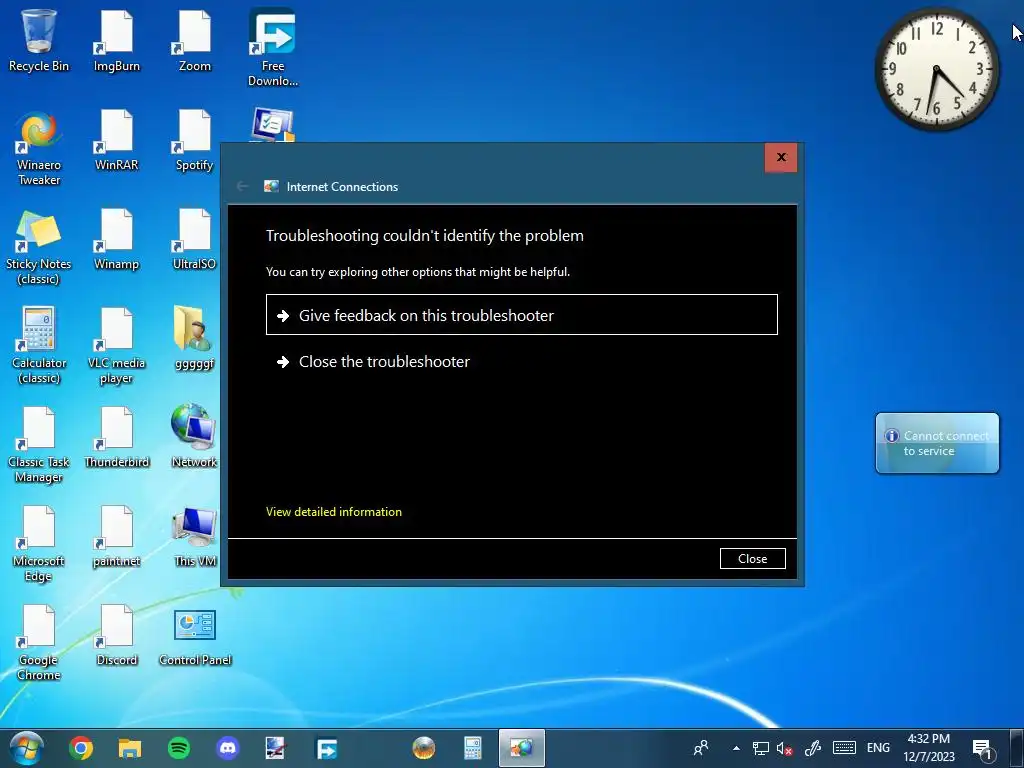Select the Winaero Tweaker desktop icon
Image resolution: width=1024 pixels, height=768 pixels.
coord(39,148)
